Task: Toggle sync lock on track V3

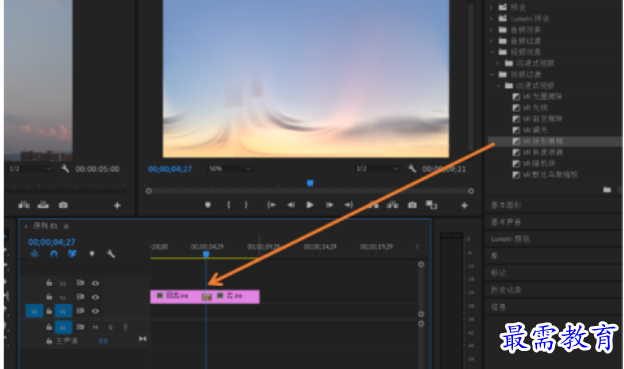Action: pos(80,283)
